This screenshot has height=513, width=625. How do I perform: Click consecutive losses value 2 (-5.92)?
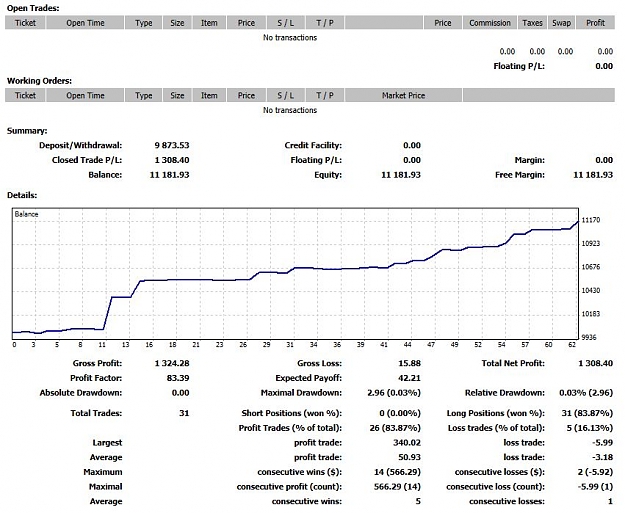[x=595, y=472]
